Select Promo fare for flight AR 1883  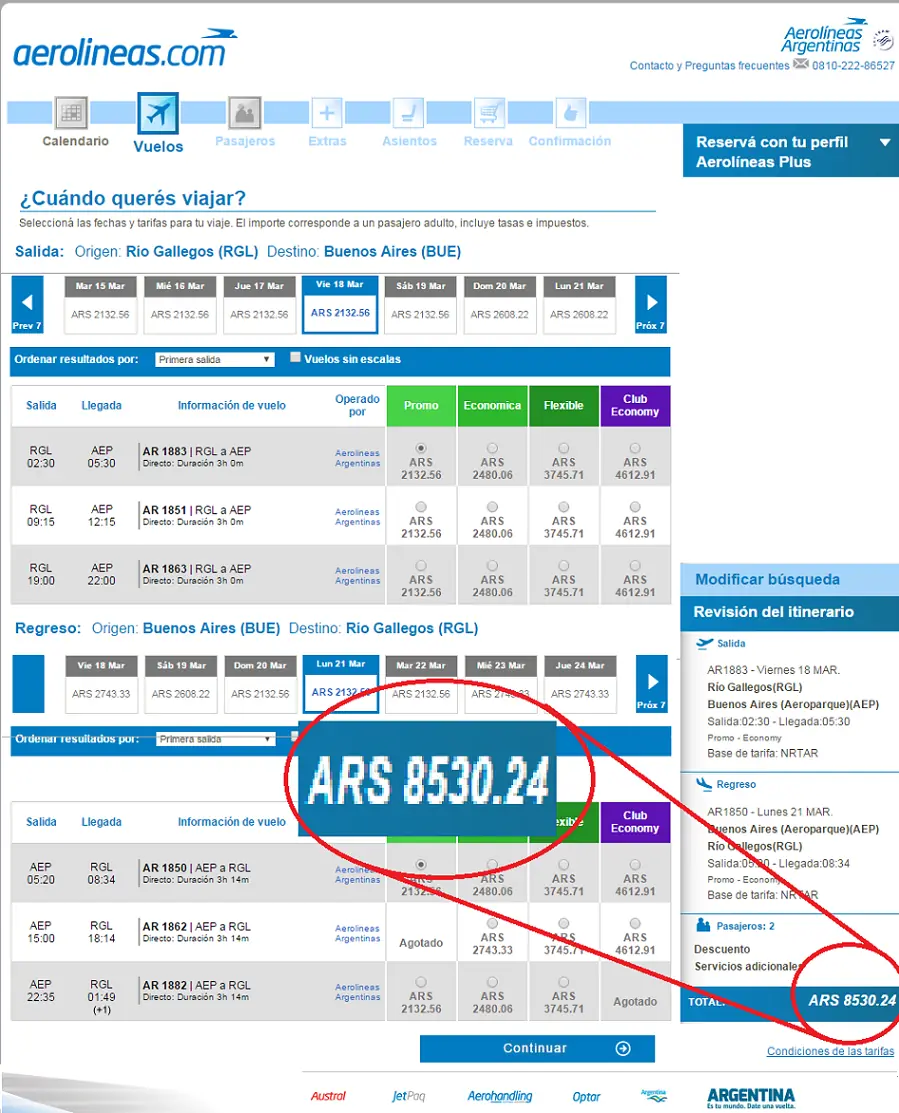point(421,448)
